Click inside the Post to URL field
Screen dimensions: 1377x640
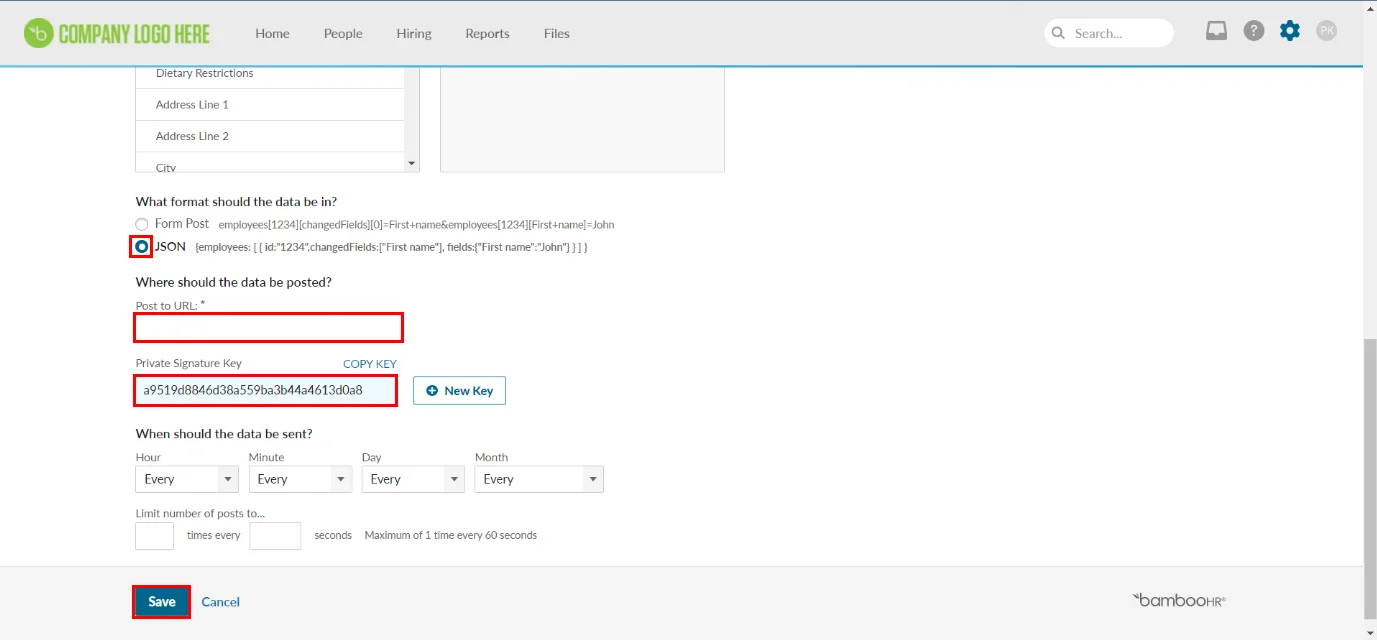268,327
